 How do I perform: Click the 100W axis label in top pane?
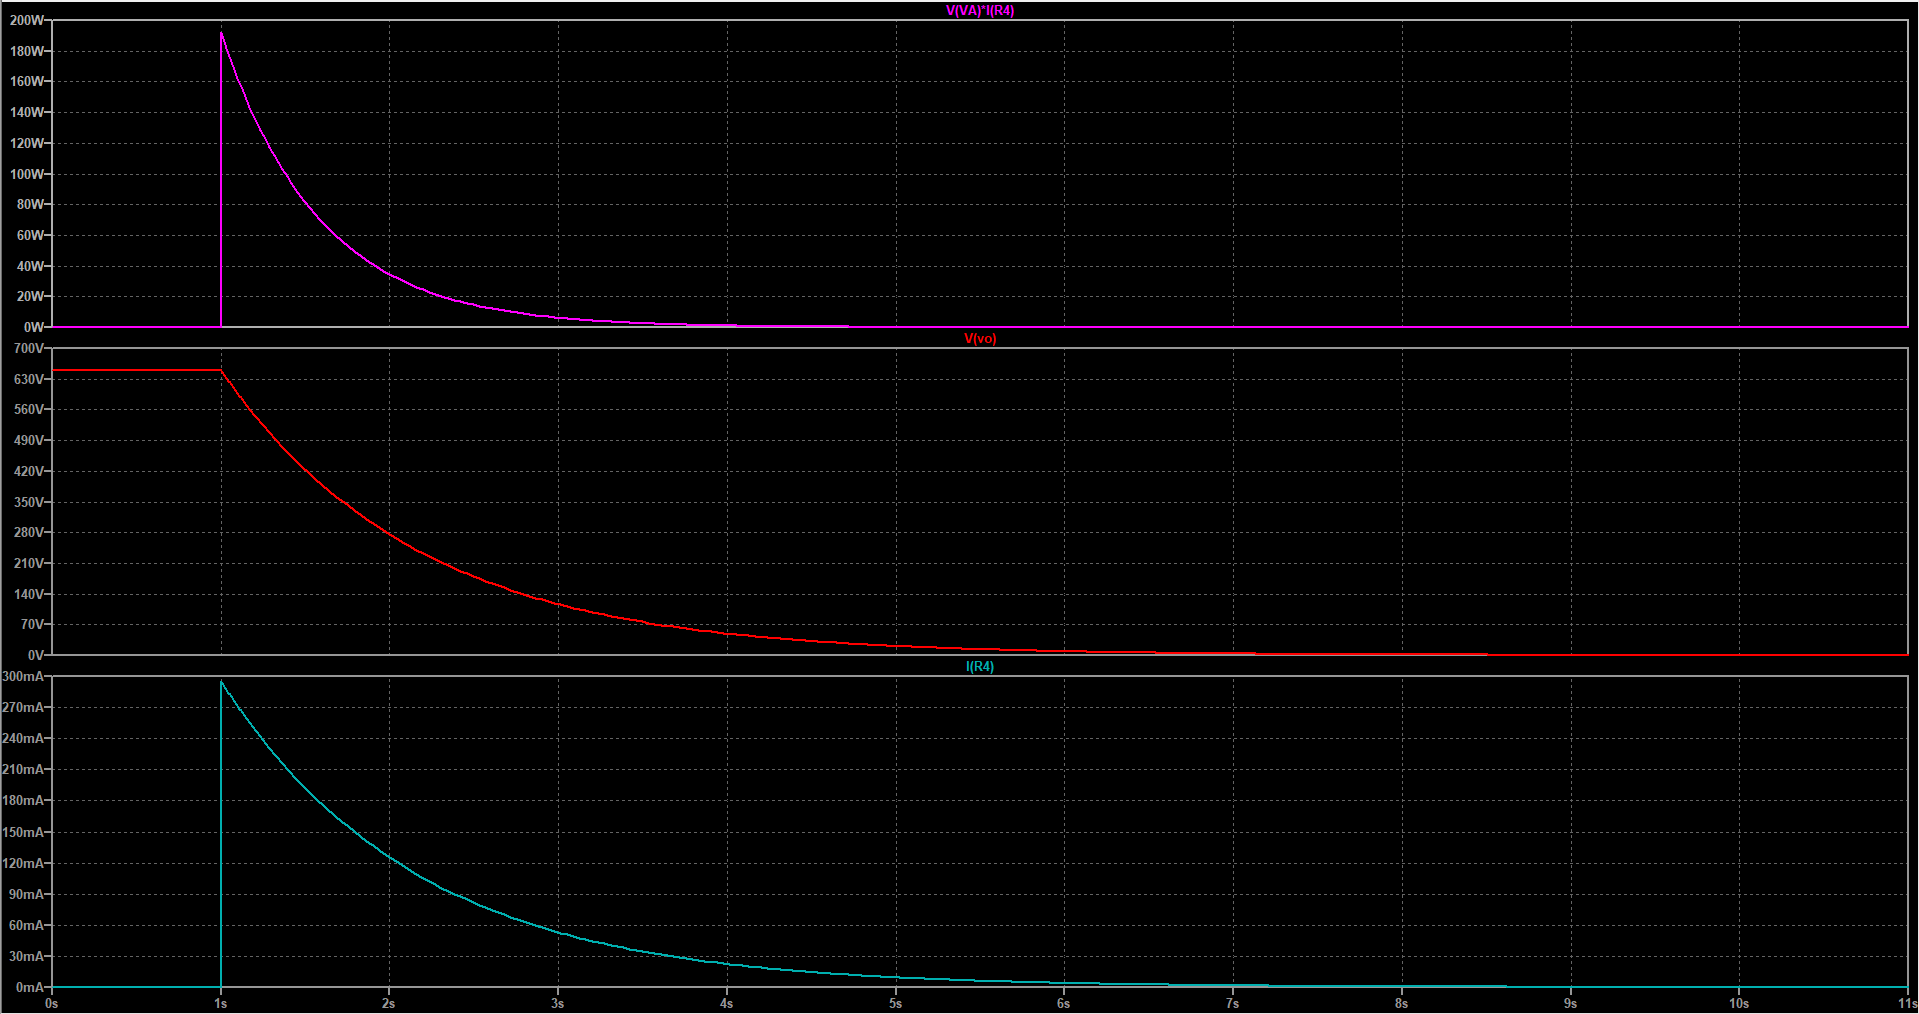(27, 174)
